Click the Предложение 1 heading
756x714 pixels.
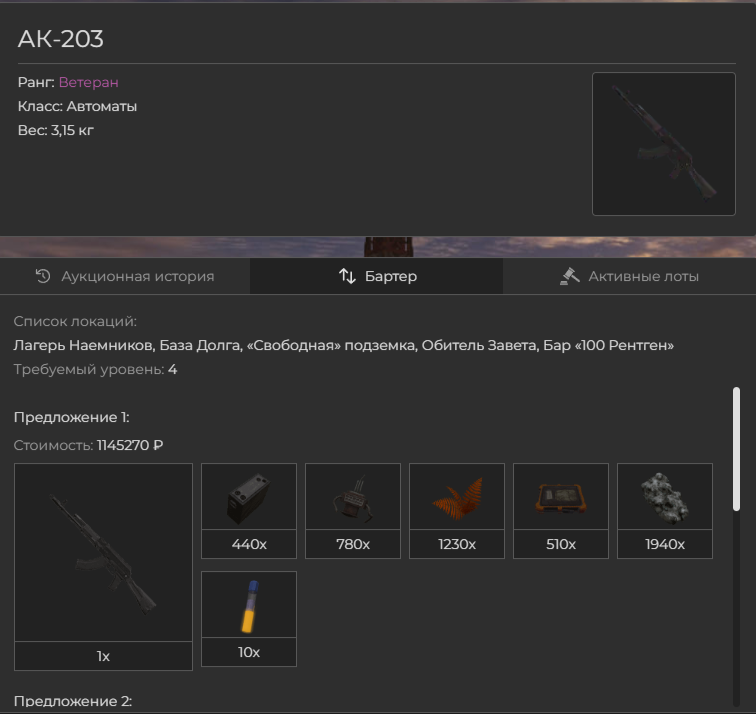[x=72, y=417]
